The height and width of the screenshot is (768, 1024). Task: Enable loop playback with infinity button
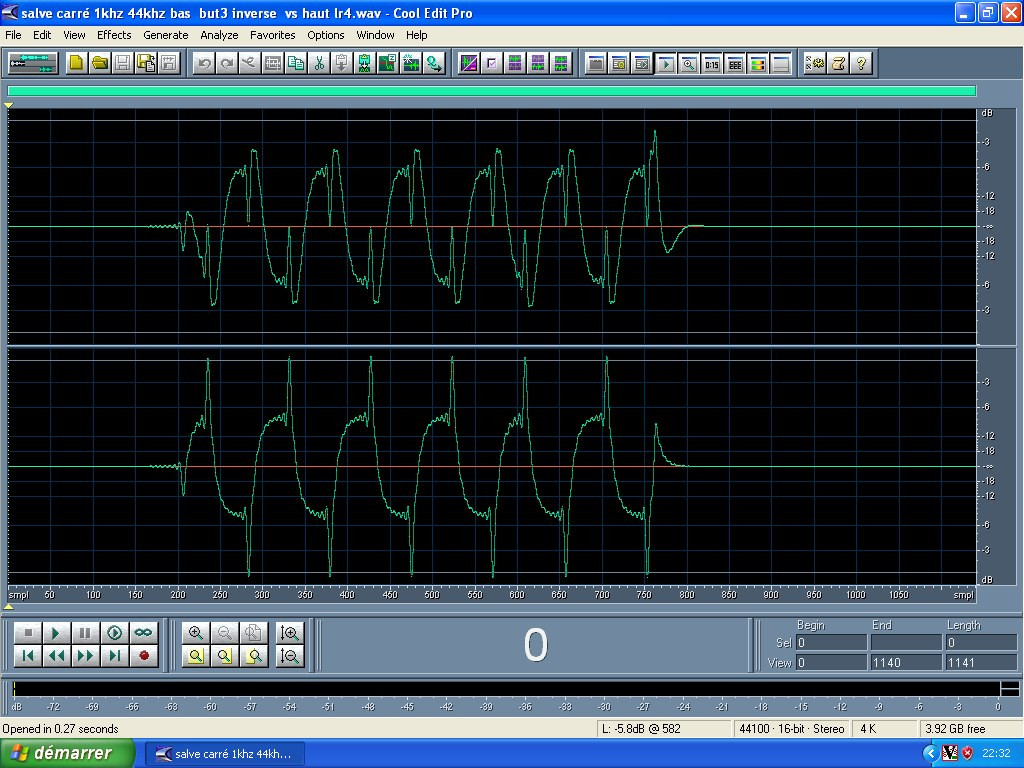point(144,633)
